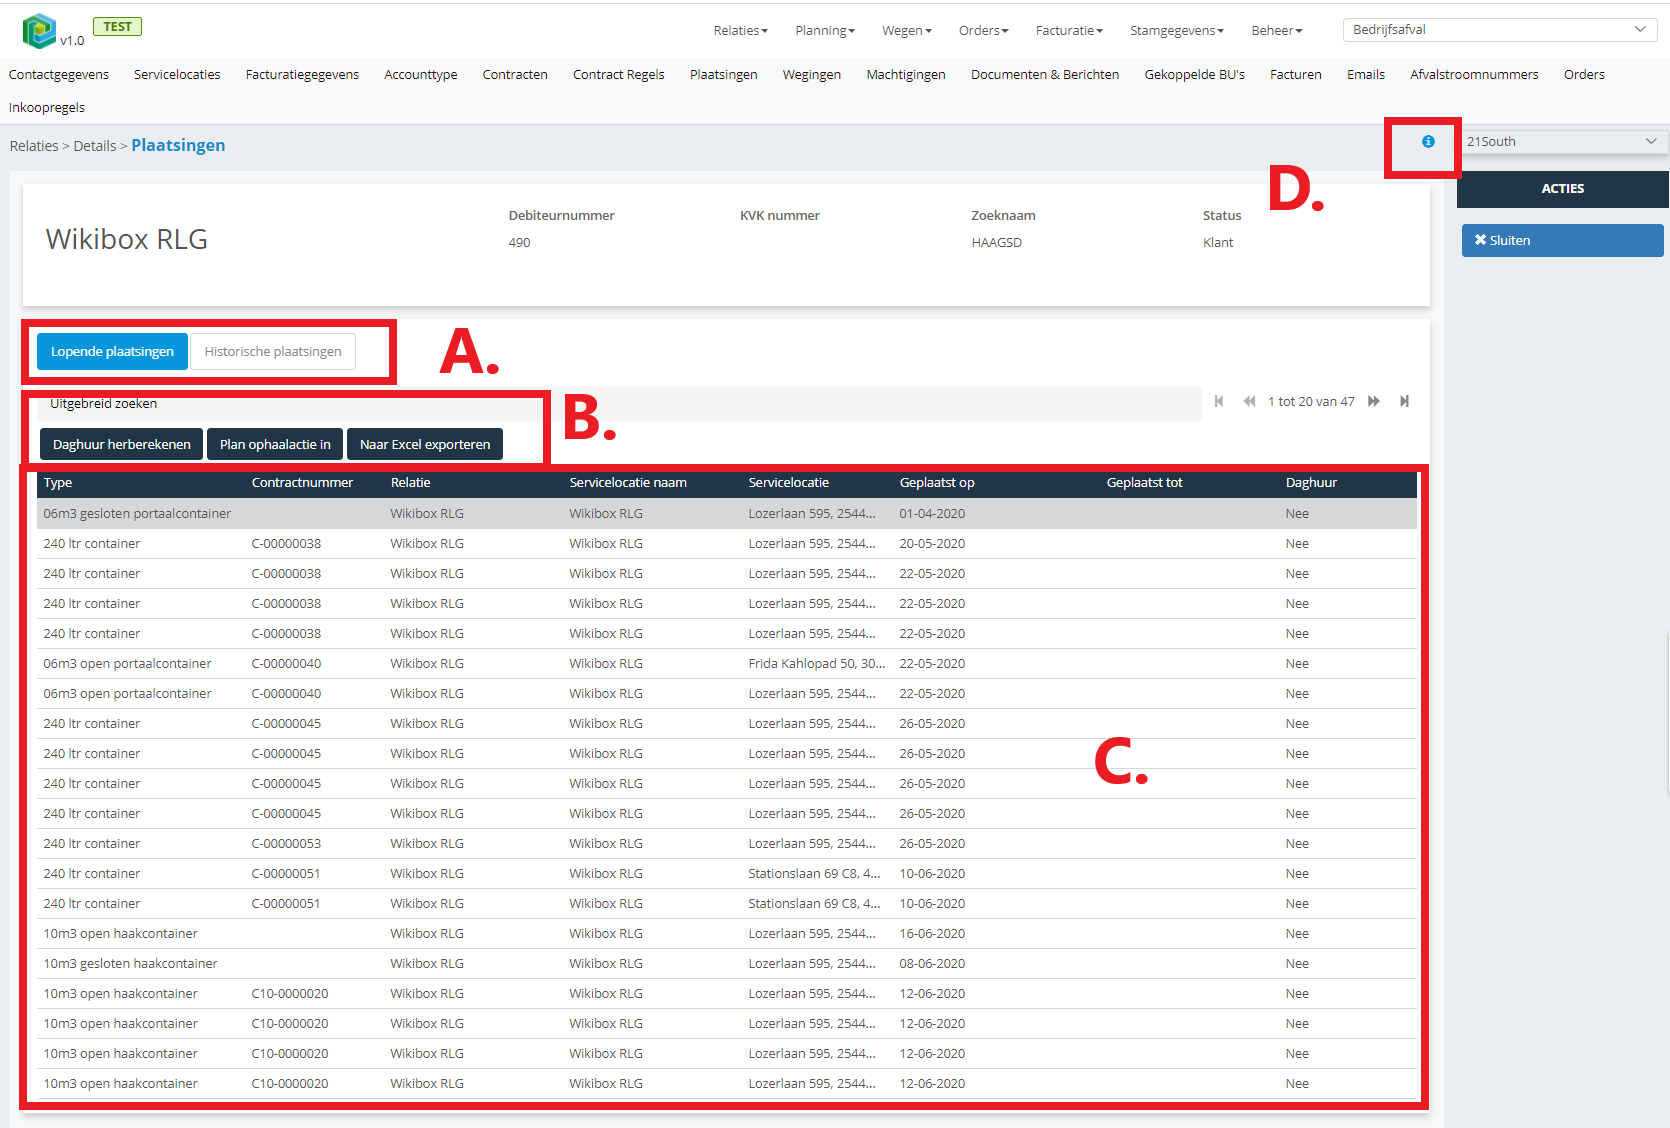Select the Frida Kahlopad 50 row
The width and height of the screenshot is (1670, 1128).
pyautogui.click(x=727, y=664)
